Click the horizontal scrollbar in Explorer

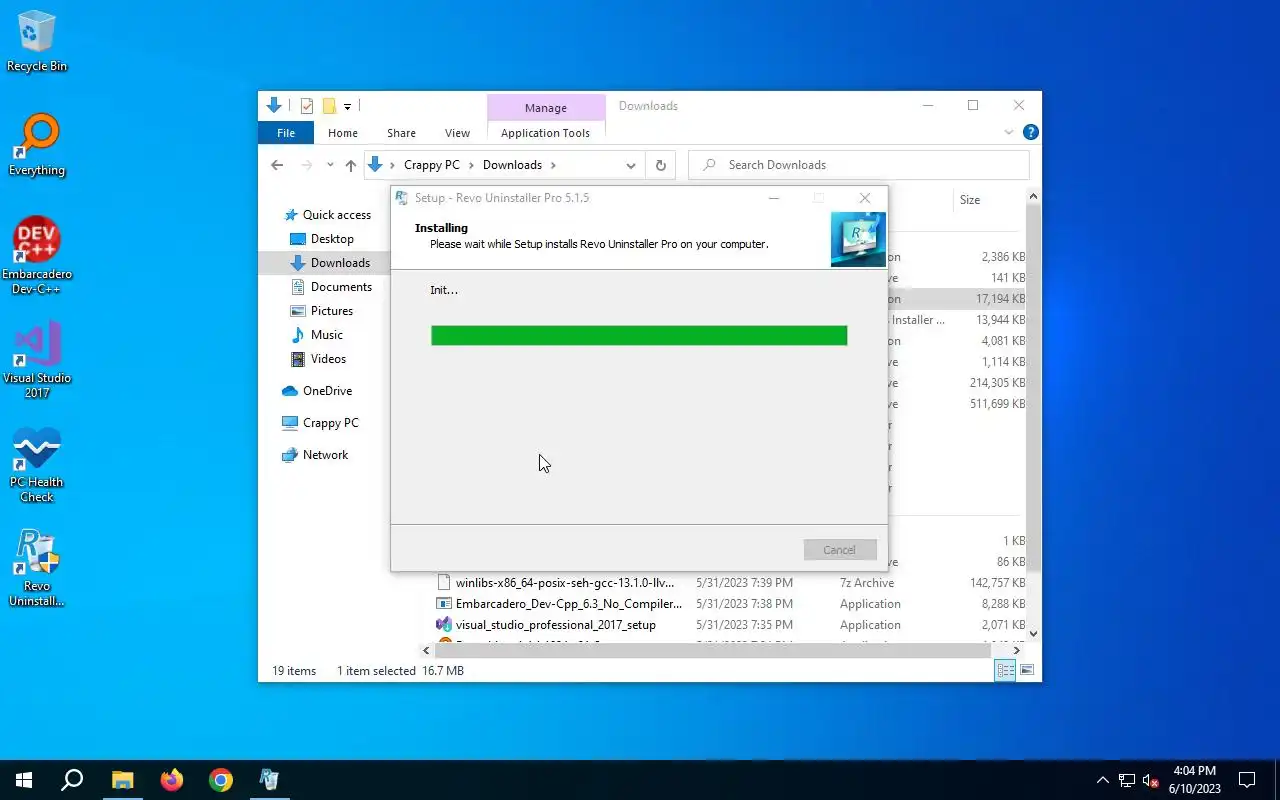(x=711, y=650)
